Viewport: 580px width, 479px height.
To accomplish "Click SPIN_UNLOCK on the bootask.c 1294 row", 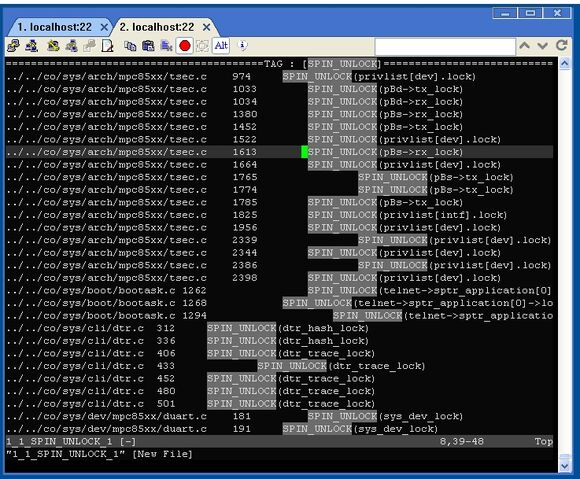I will 367,316.
